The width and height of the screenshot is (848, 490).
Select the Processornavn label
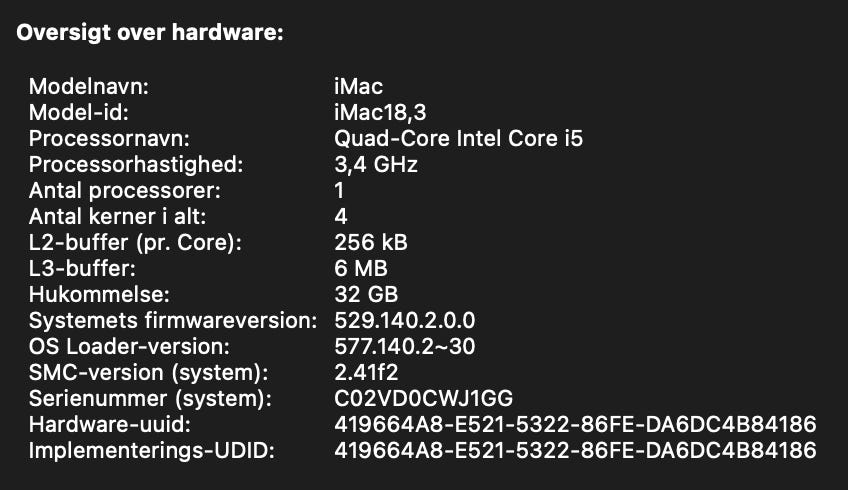coord(110,138)
